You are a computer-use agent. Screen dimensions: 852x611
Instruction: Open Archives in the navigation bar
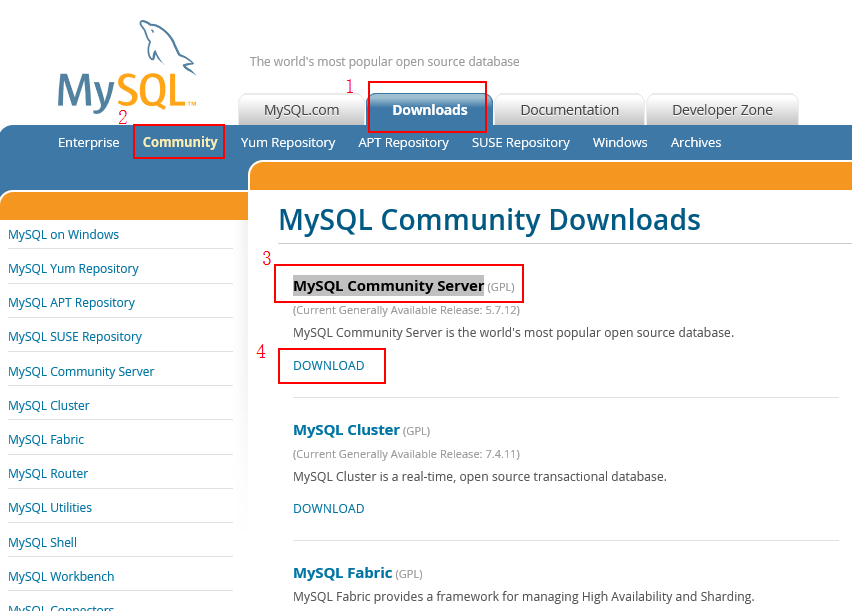pos(696,142)
